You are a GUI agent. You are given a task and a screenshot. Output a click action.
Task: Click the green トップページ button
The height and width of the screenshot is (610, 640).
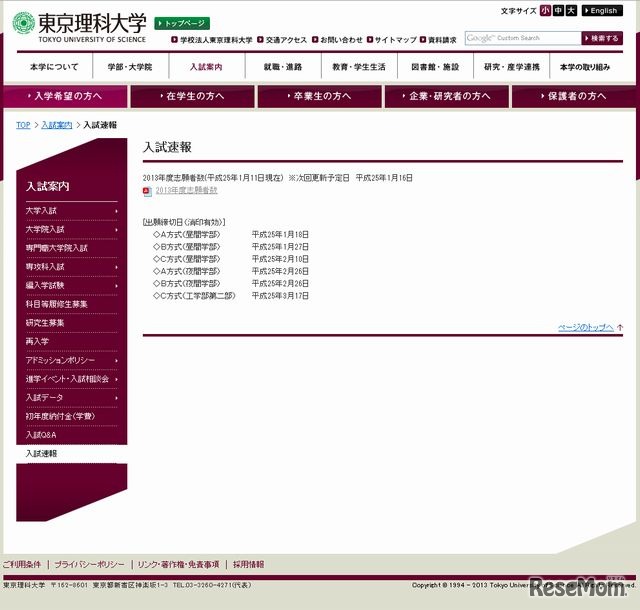182,23
